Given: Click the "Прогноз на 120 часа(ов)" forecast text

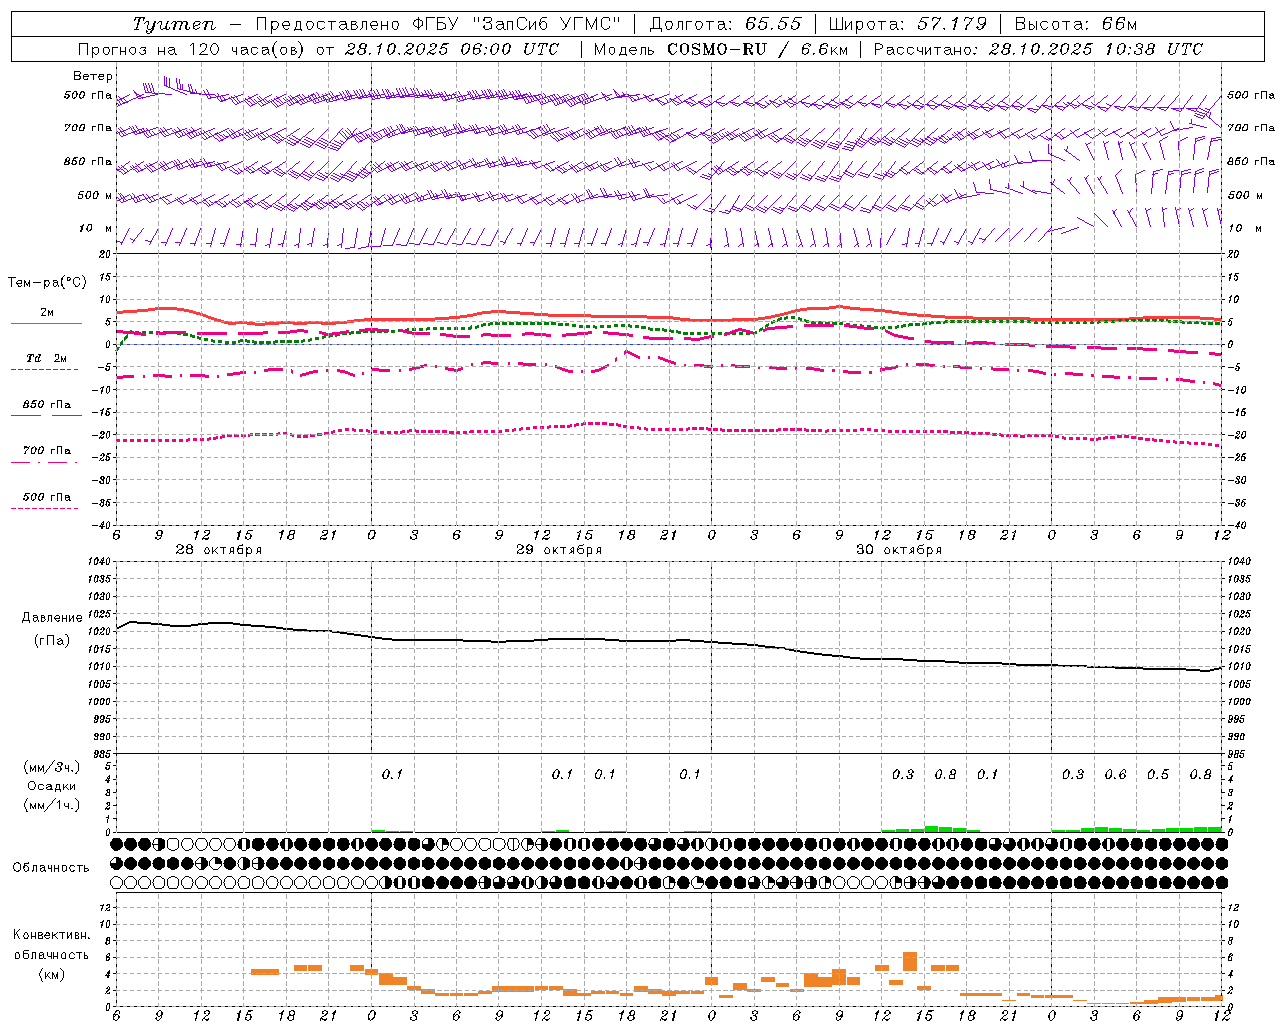Looking at the screenshot, I should pos(190,49).
